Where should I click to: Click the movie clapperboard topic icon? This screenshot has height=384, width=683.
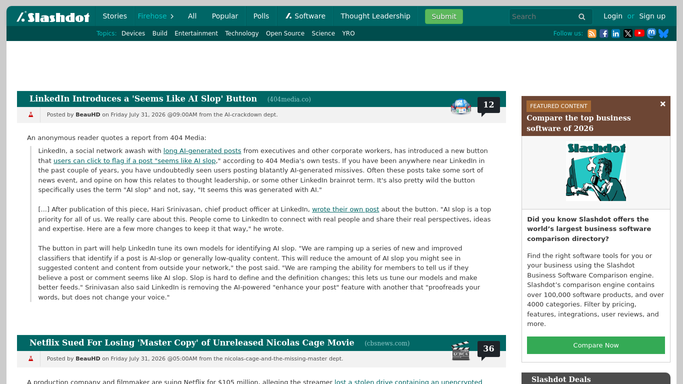pos(461,350)
